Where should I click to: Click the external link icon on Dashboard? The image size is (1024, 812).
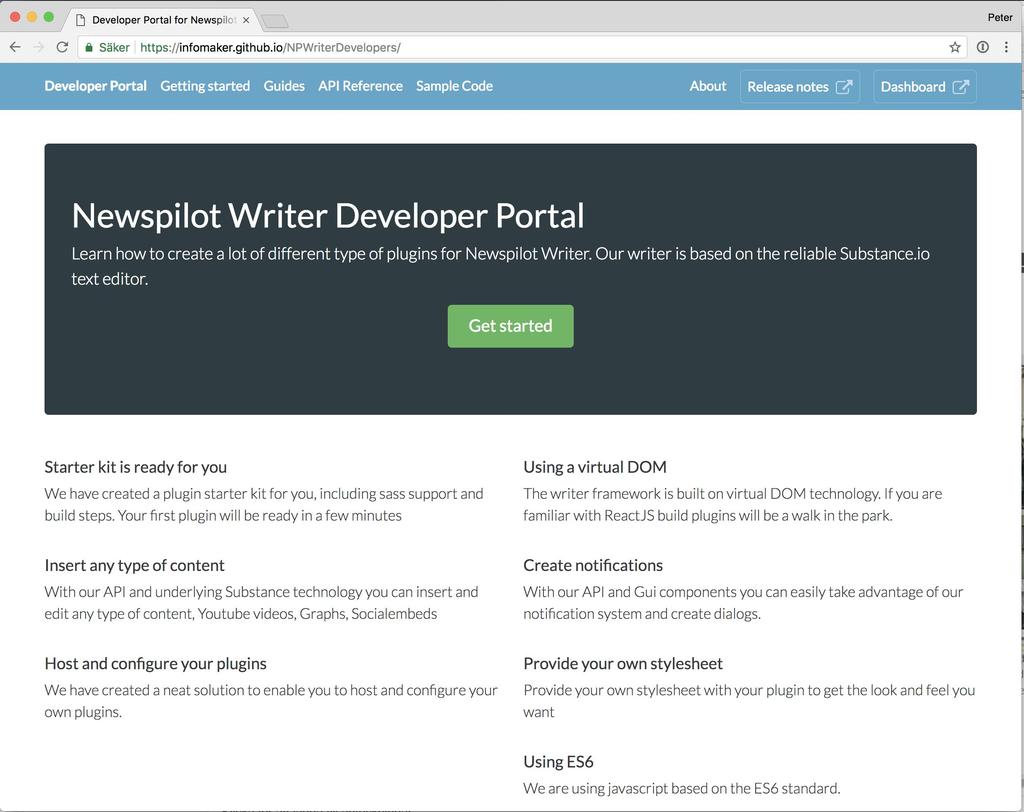[961, 87]
